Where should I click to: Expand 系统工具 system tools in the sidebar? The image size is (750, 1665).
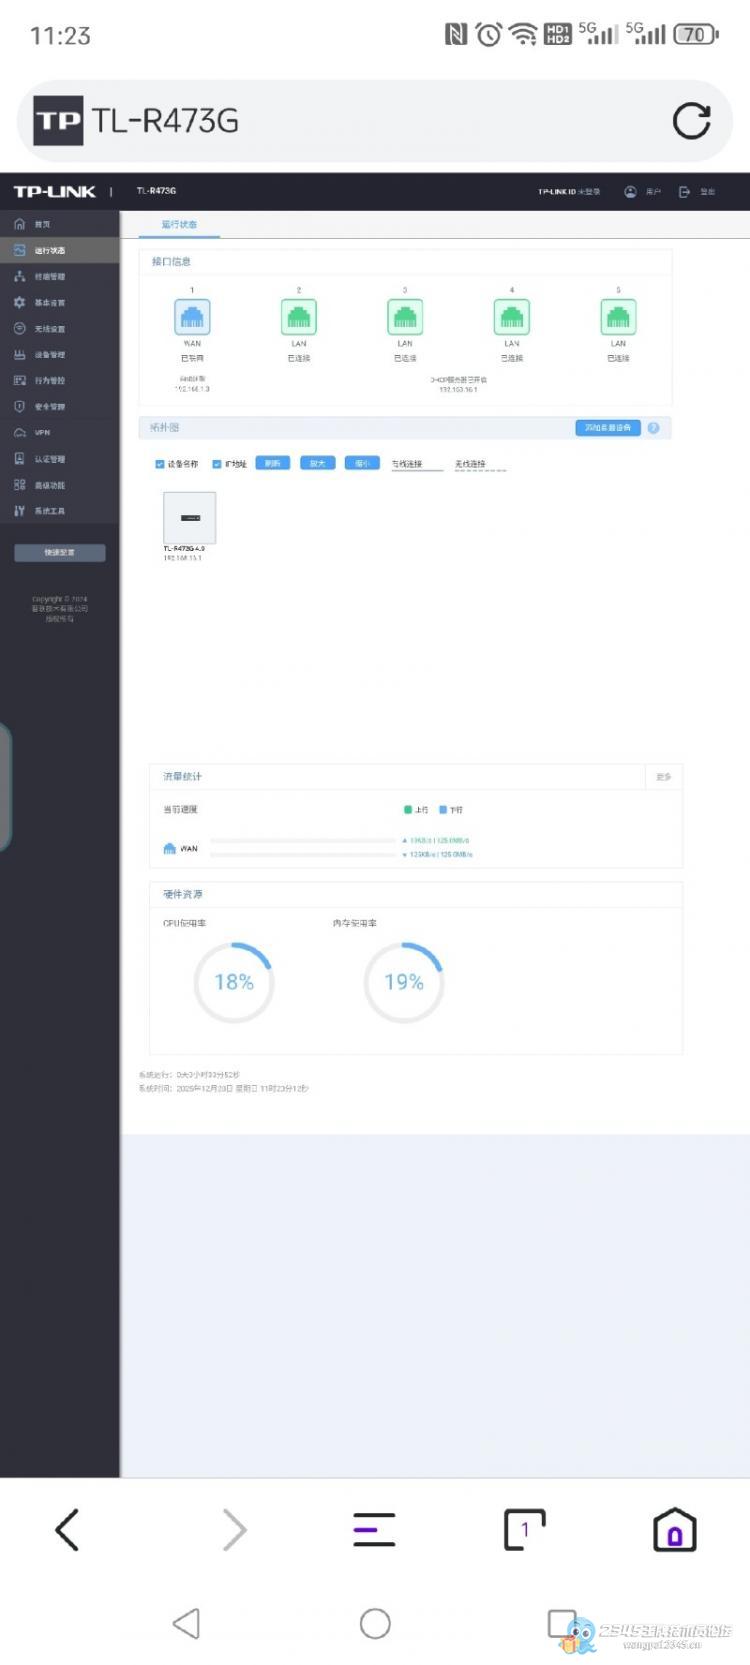[49, 511]
